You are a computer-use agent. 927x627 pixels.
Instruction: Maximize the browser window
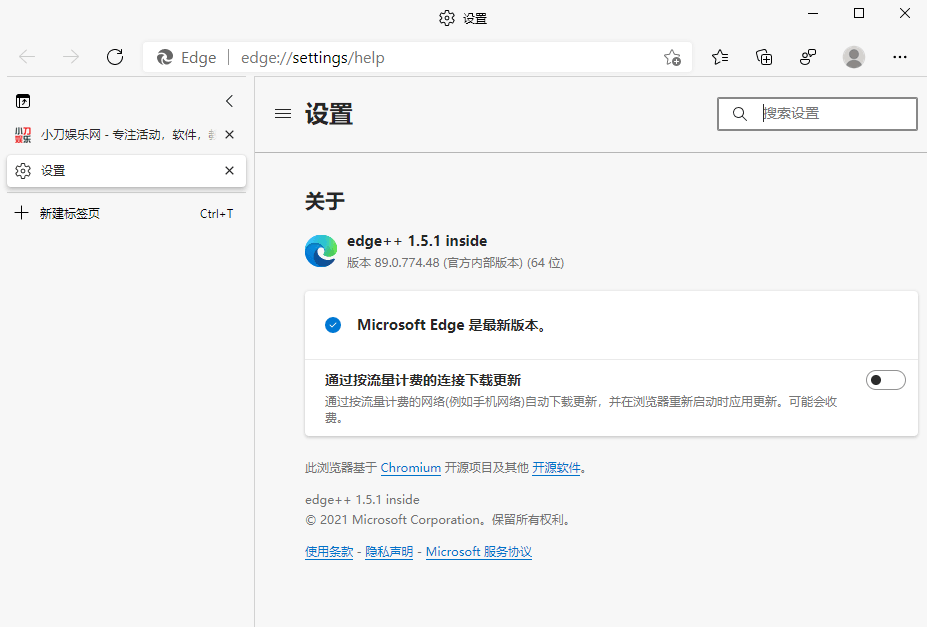(859, 13)
